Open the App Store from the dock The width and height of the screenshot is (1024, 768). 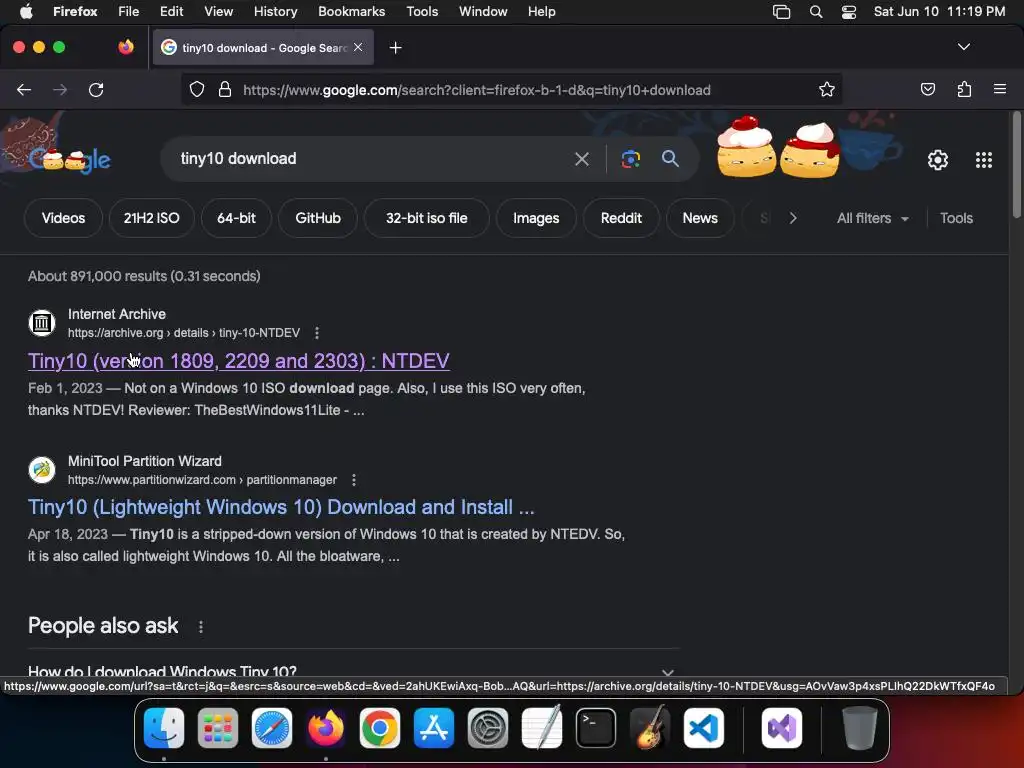pos(434,728)
